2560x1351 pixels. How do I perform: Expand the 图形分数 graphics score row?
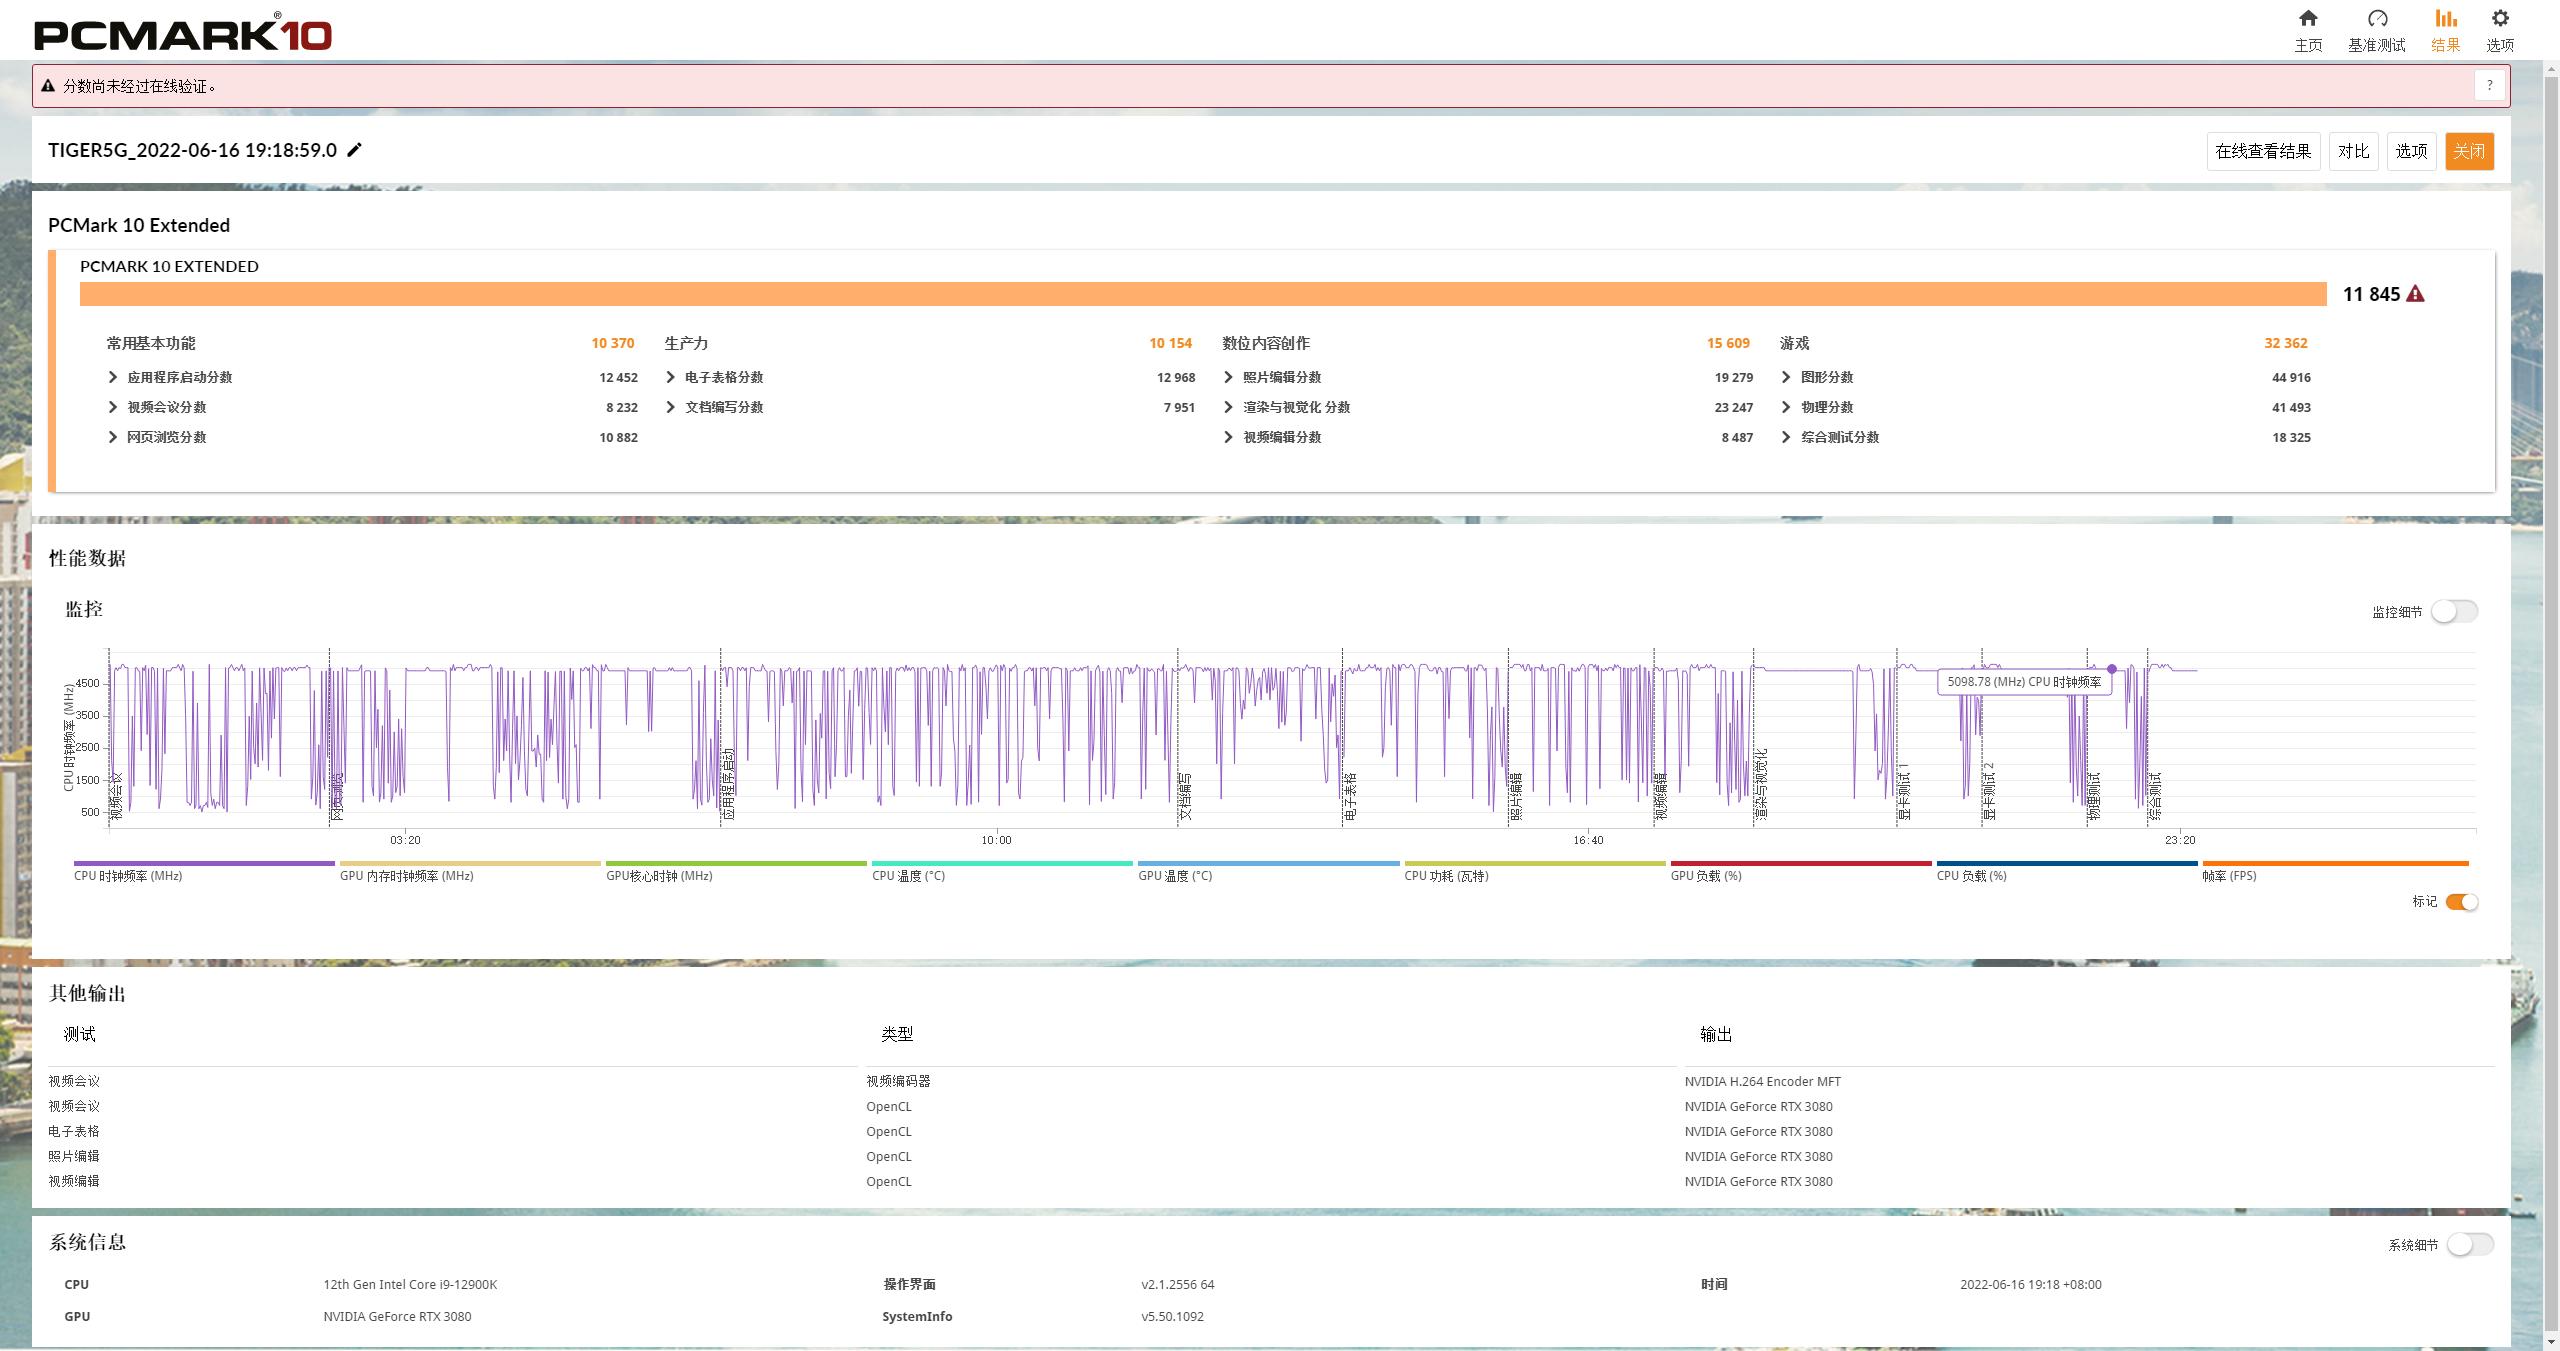[x=1787, y=377]
